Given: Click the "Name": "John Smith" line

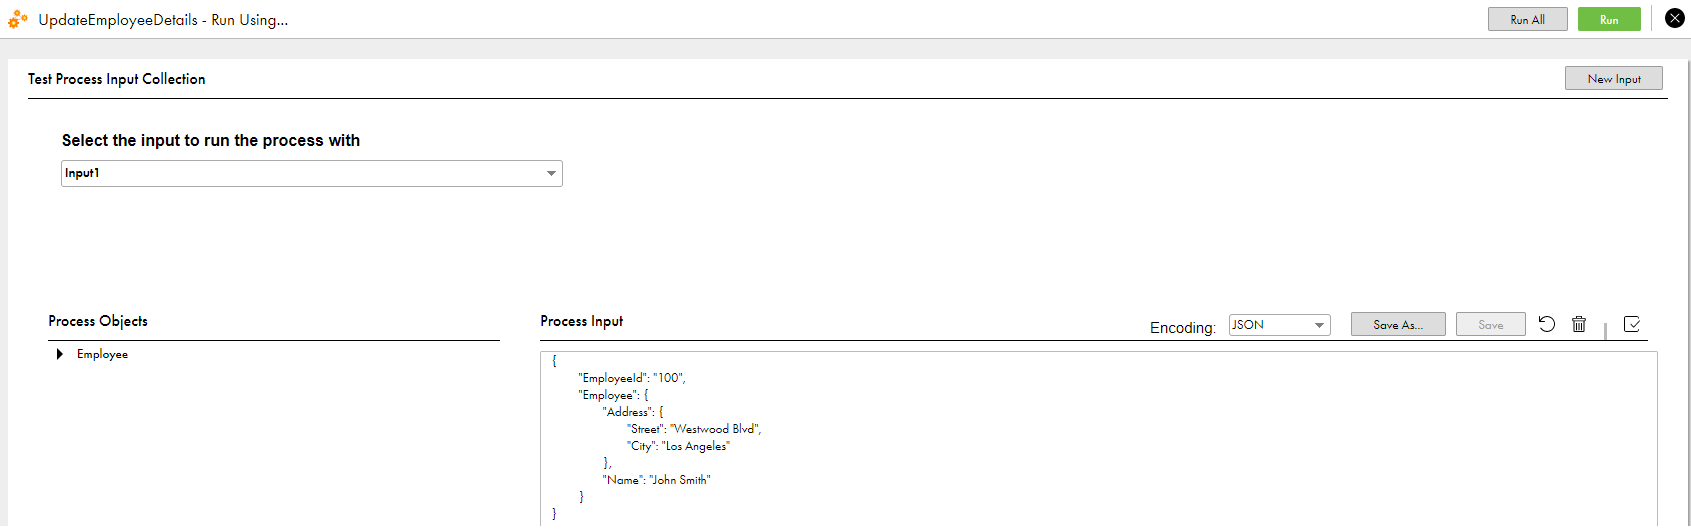Looking at the screenshot, I should coord(656,480).
